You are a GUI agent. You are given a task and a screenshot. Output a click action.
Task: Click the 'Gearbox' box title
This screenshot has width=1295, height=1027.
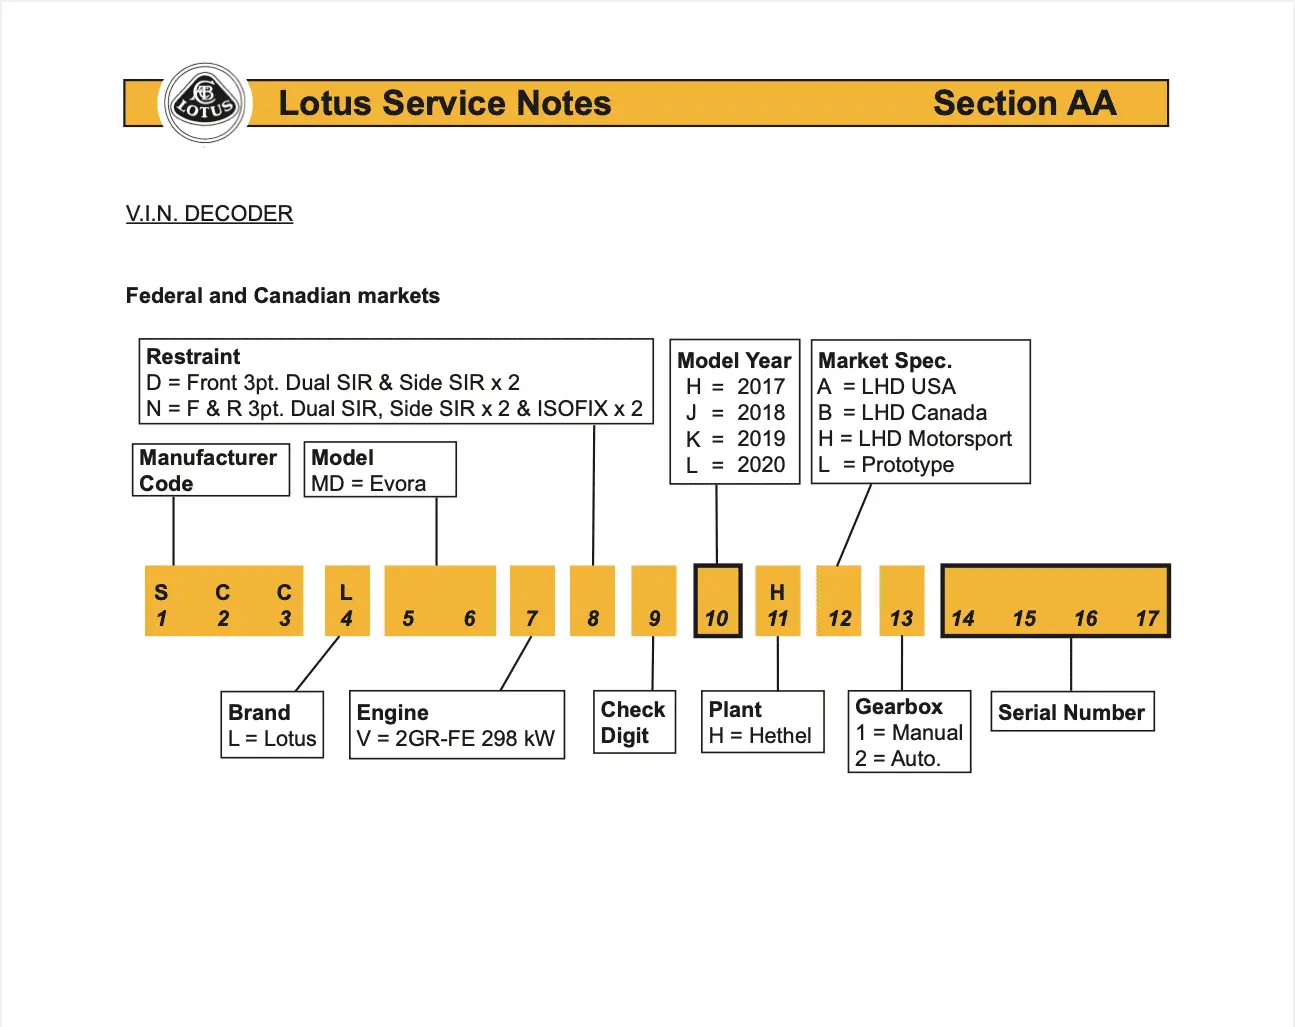(x=899, y=707)
